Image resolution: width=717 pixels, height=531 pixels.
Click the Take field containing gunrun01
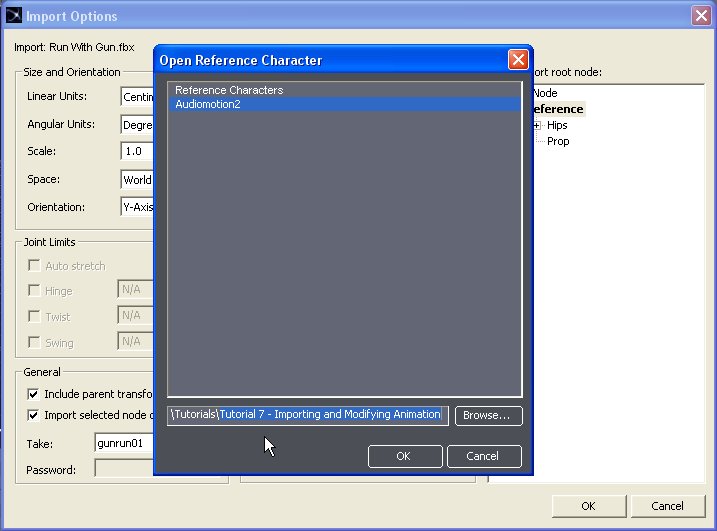tap(124, 443)
